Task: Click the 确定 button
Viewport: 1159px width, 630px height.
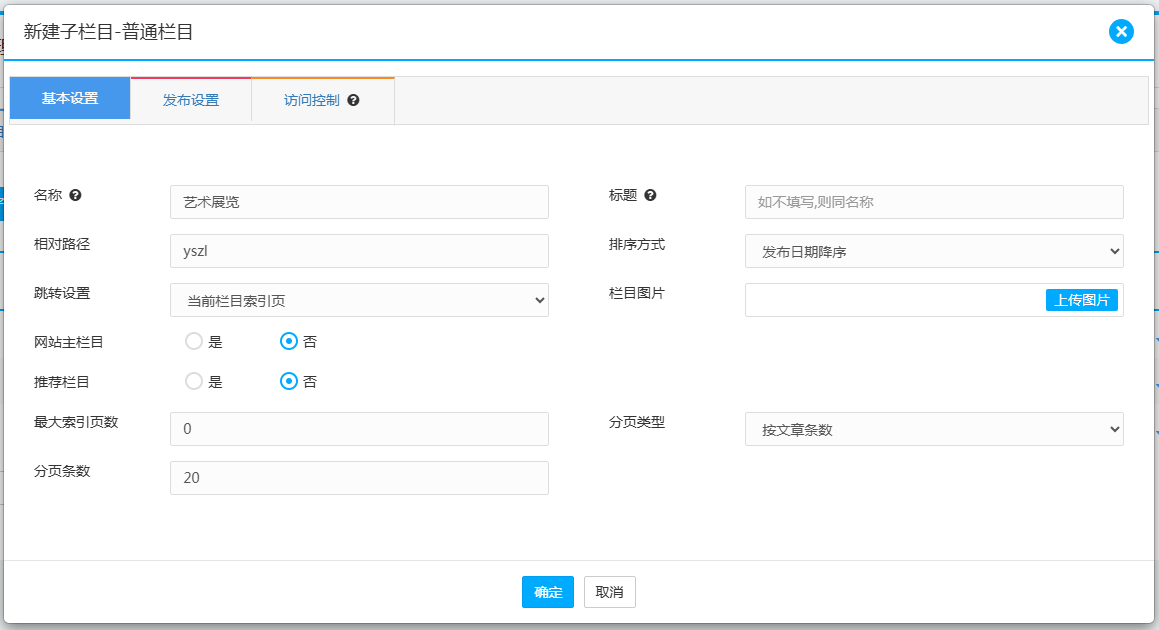Action: click(548, 592)
